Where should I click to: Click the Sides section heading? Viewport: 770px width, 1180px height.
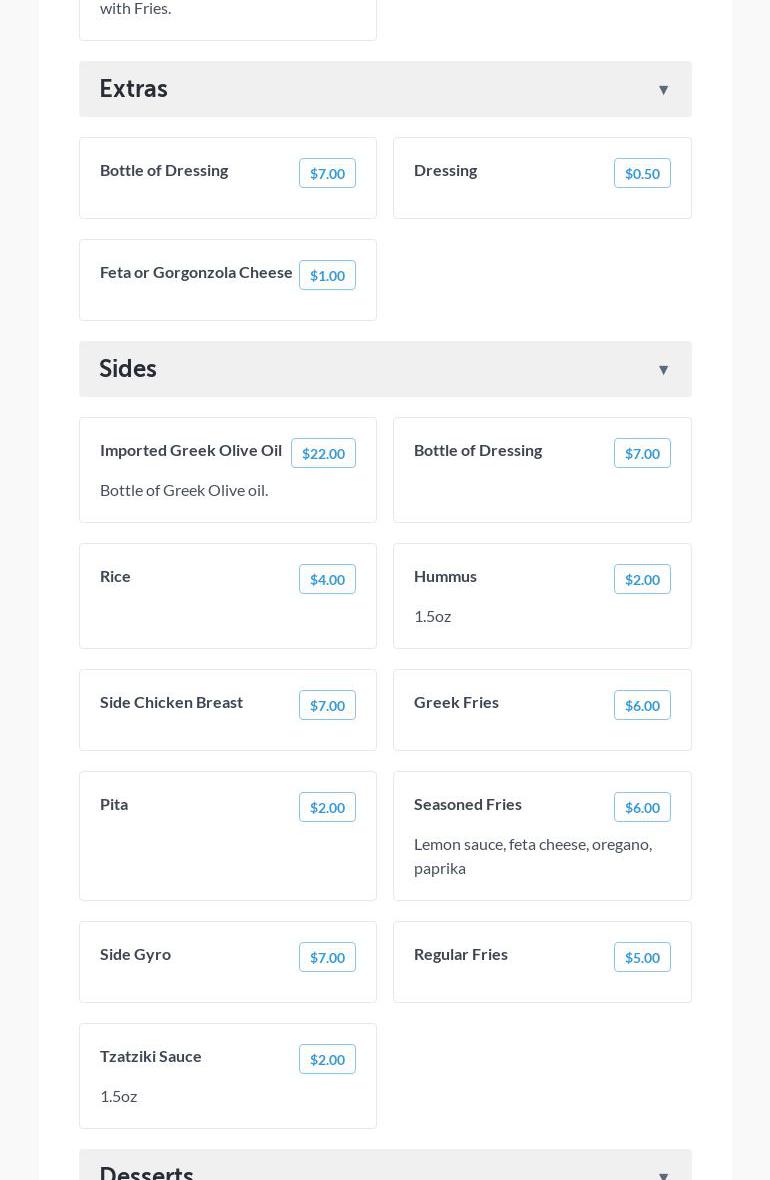click(128, 369)
